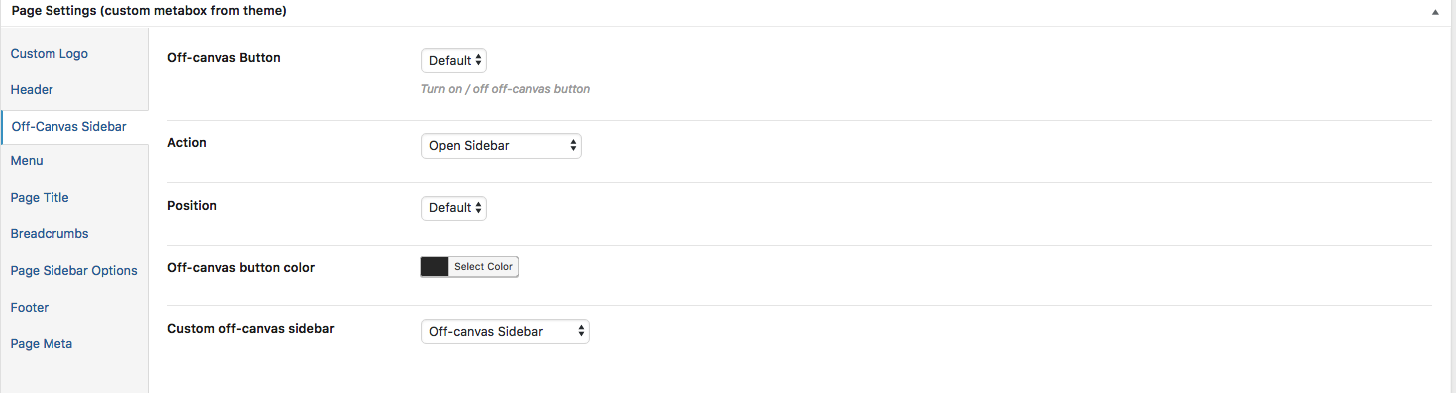Show Page Sidebar Options tab
This screenshot has height=393, width=1456.
[x=74, y=270]
